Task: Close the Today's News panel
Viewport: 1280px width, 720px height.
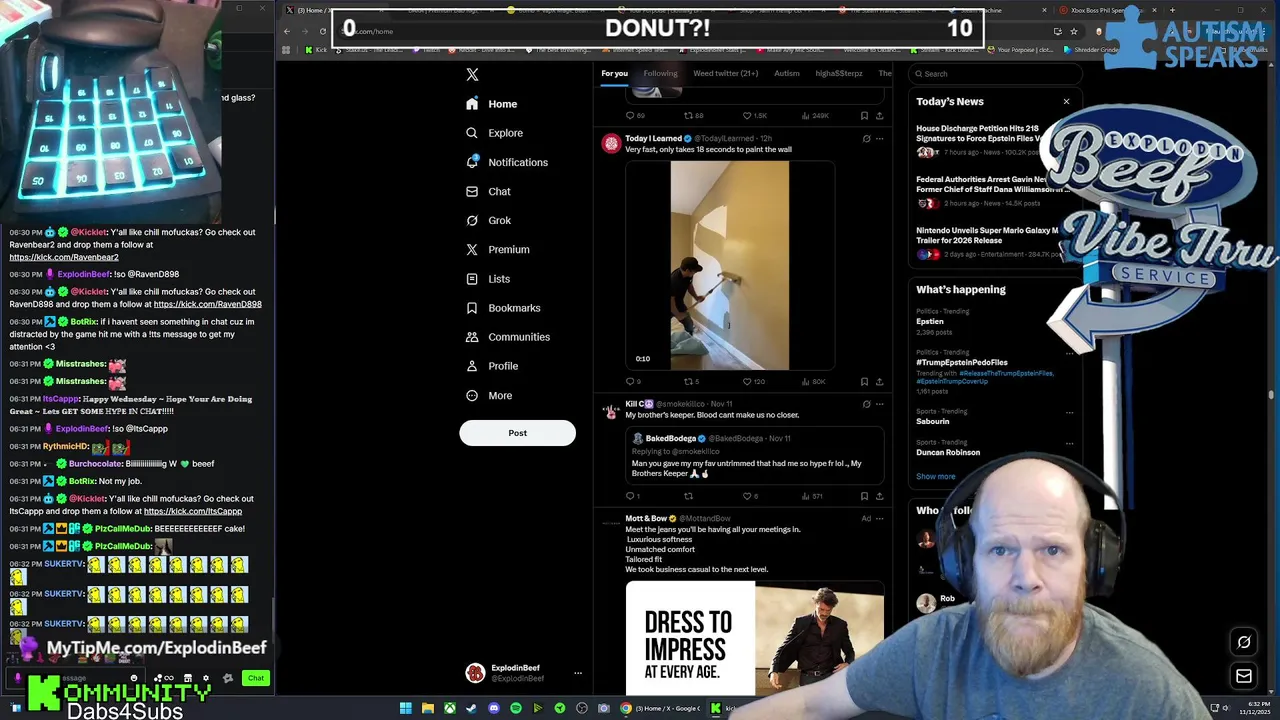Action: click(1066, 101)
